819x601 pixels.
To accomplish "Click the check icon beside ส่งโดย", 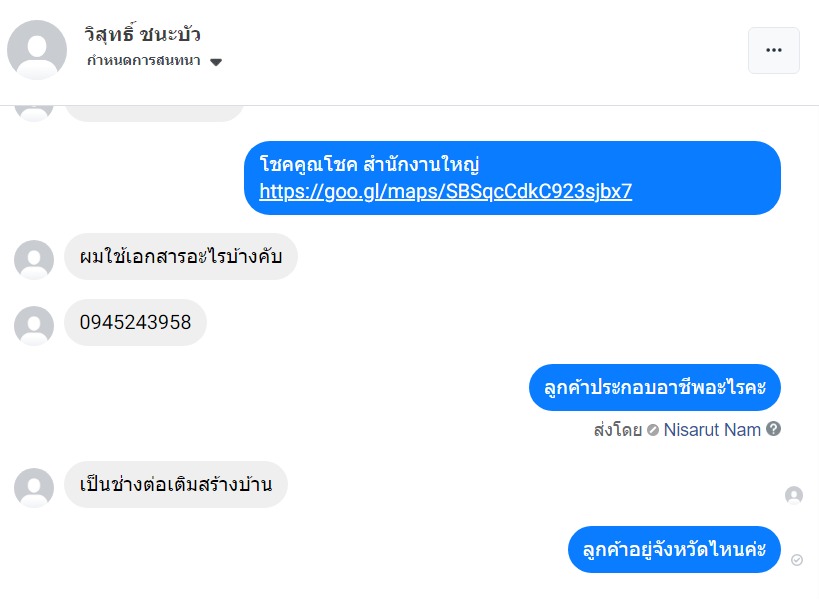I will click(653, 430).
